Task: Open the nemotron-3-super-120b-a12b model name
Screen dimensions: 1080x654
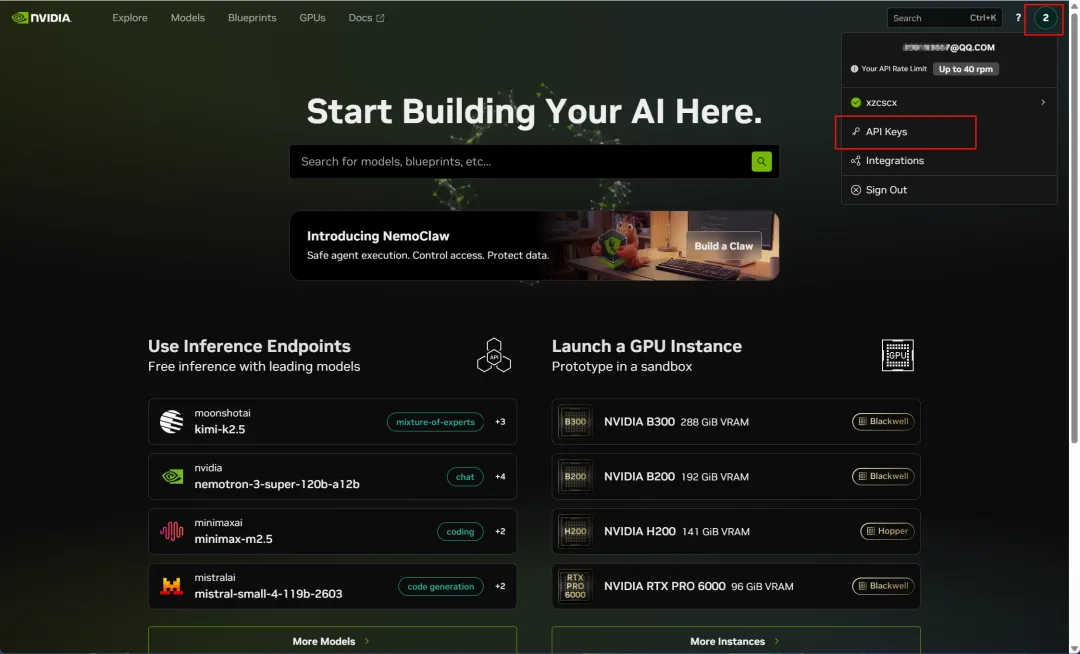Action: (x=277, y=484)
